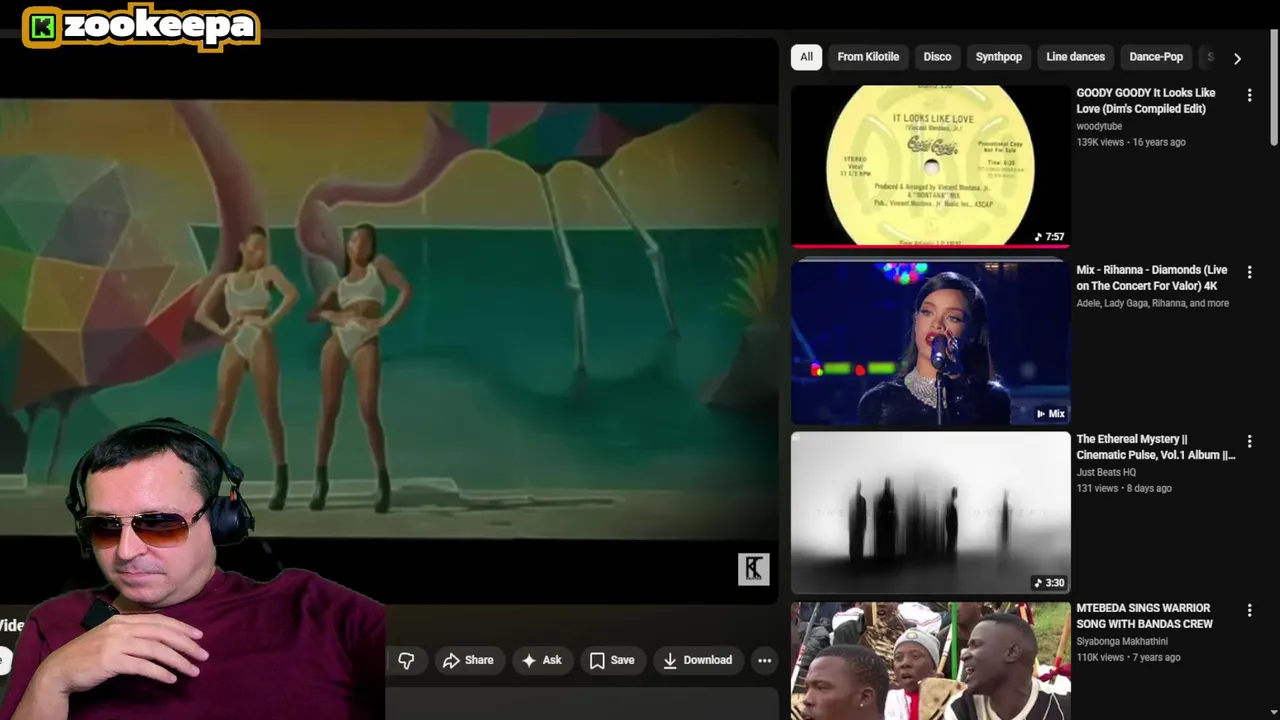Screen dimensions: 1280x720
Task: Click The Ethereal Mystery video title
Action: point(1156,447)
